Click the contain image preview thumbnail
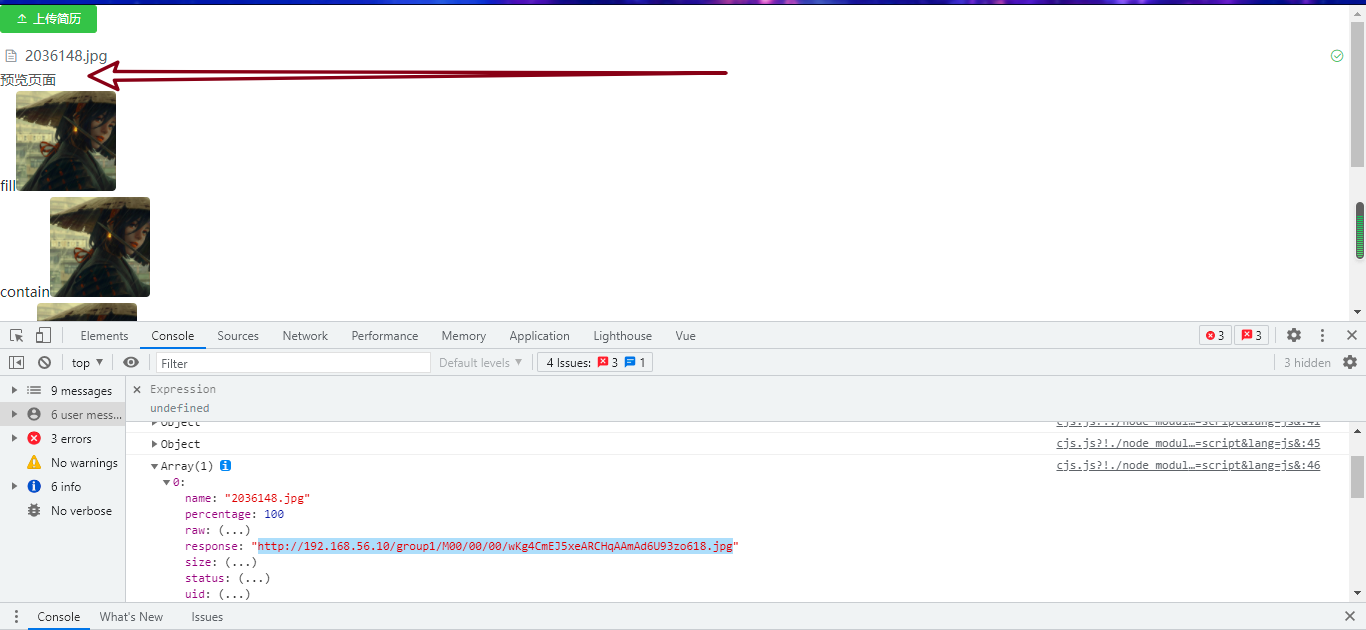The height and width of the screenshot is (630, 1366). pyautogui.click(x=100, y=246)
